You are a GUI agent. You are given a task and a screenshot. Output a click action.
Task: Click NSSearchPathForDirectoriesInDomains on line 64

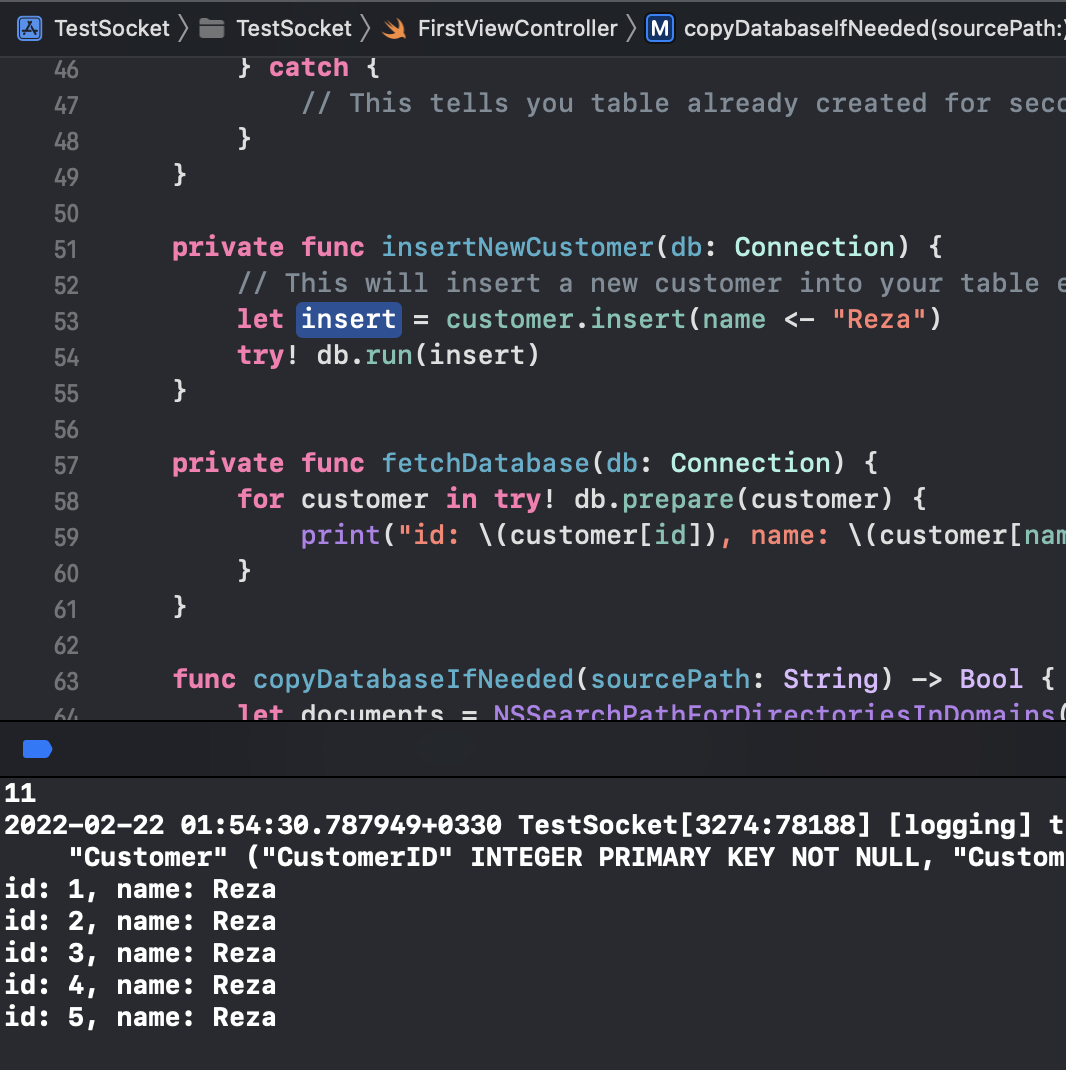pos(774,712)
